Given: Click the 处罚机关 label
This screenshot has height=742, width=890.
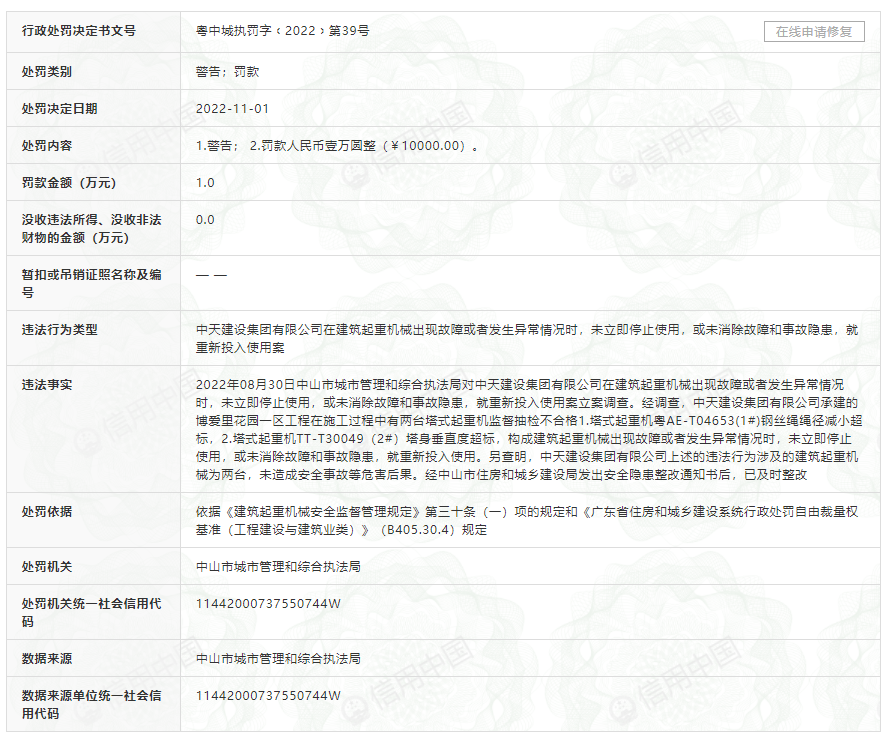Looking at the screenshot, I should pos(47,566).
